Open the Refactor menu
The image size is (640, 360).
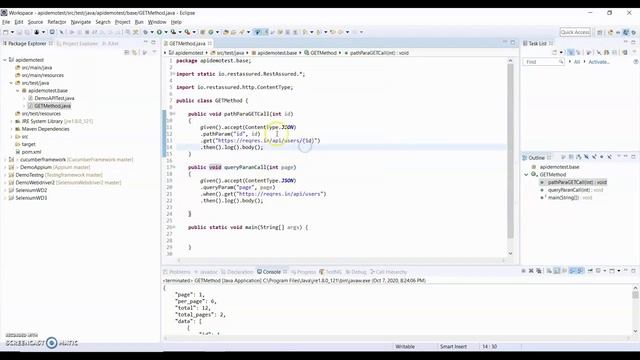pyautogui.click(x=57, y=22)
